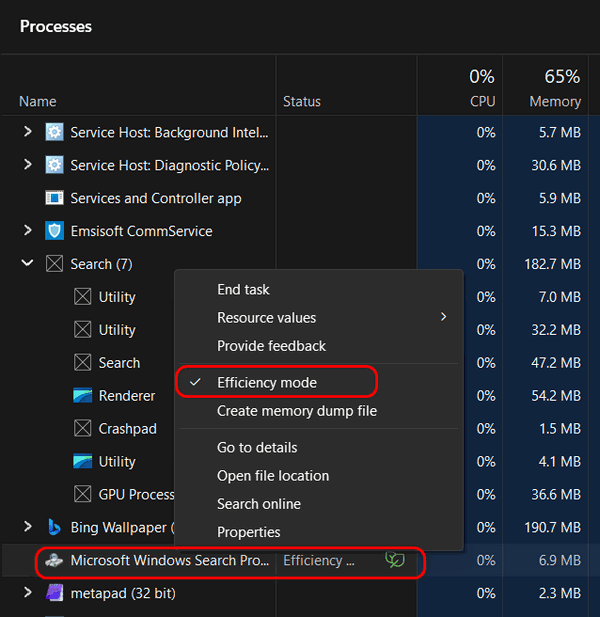This screenshot has height=617, width=600.
Task: Click the 190.7 MB memory value
Action: coord(552,527)
